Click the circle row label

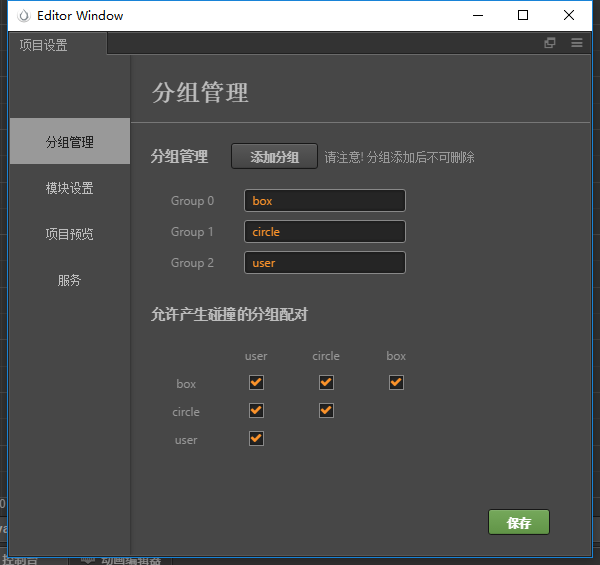186,412
